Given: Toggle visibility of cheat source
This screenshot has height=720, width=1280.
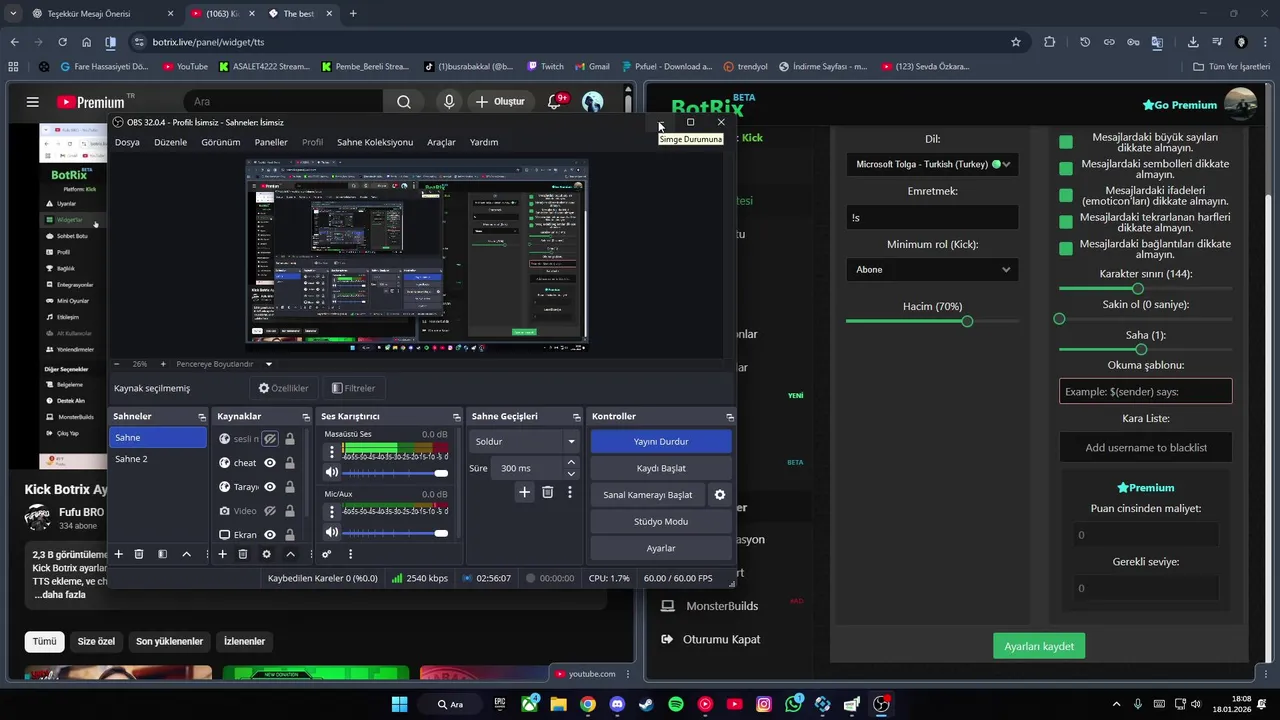Looking at the screenshot, I should pyautogui.click(x=270, y=463).
